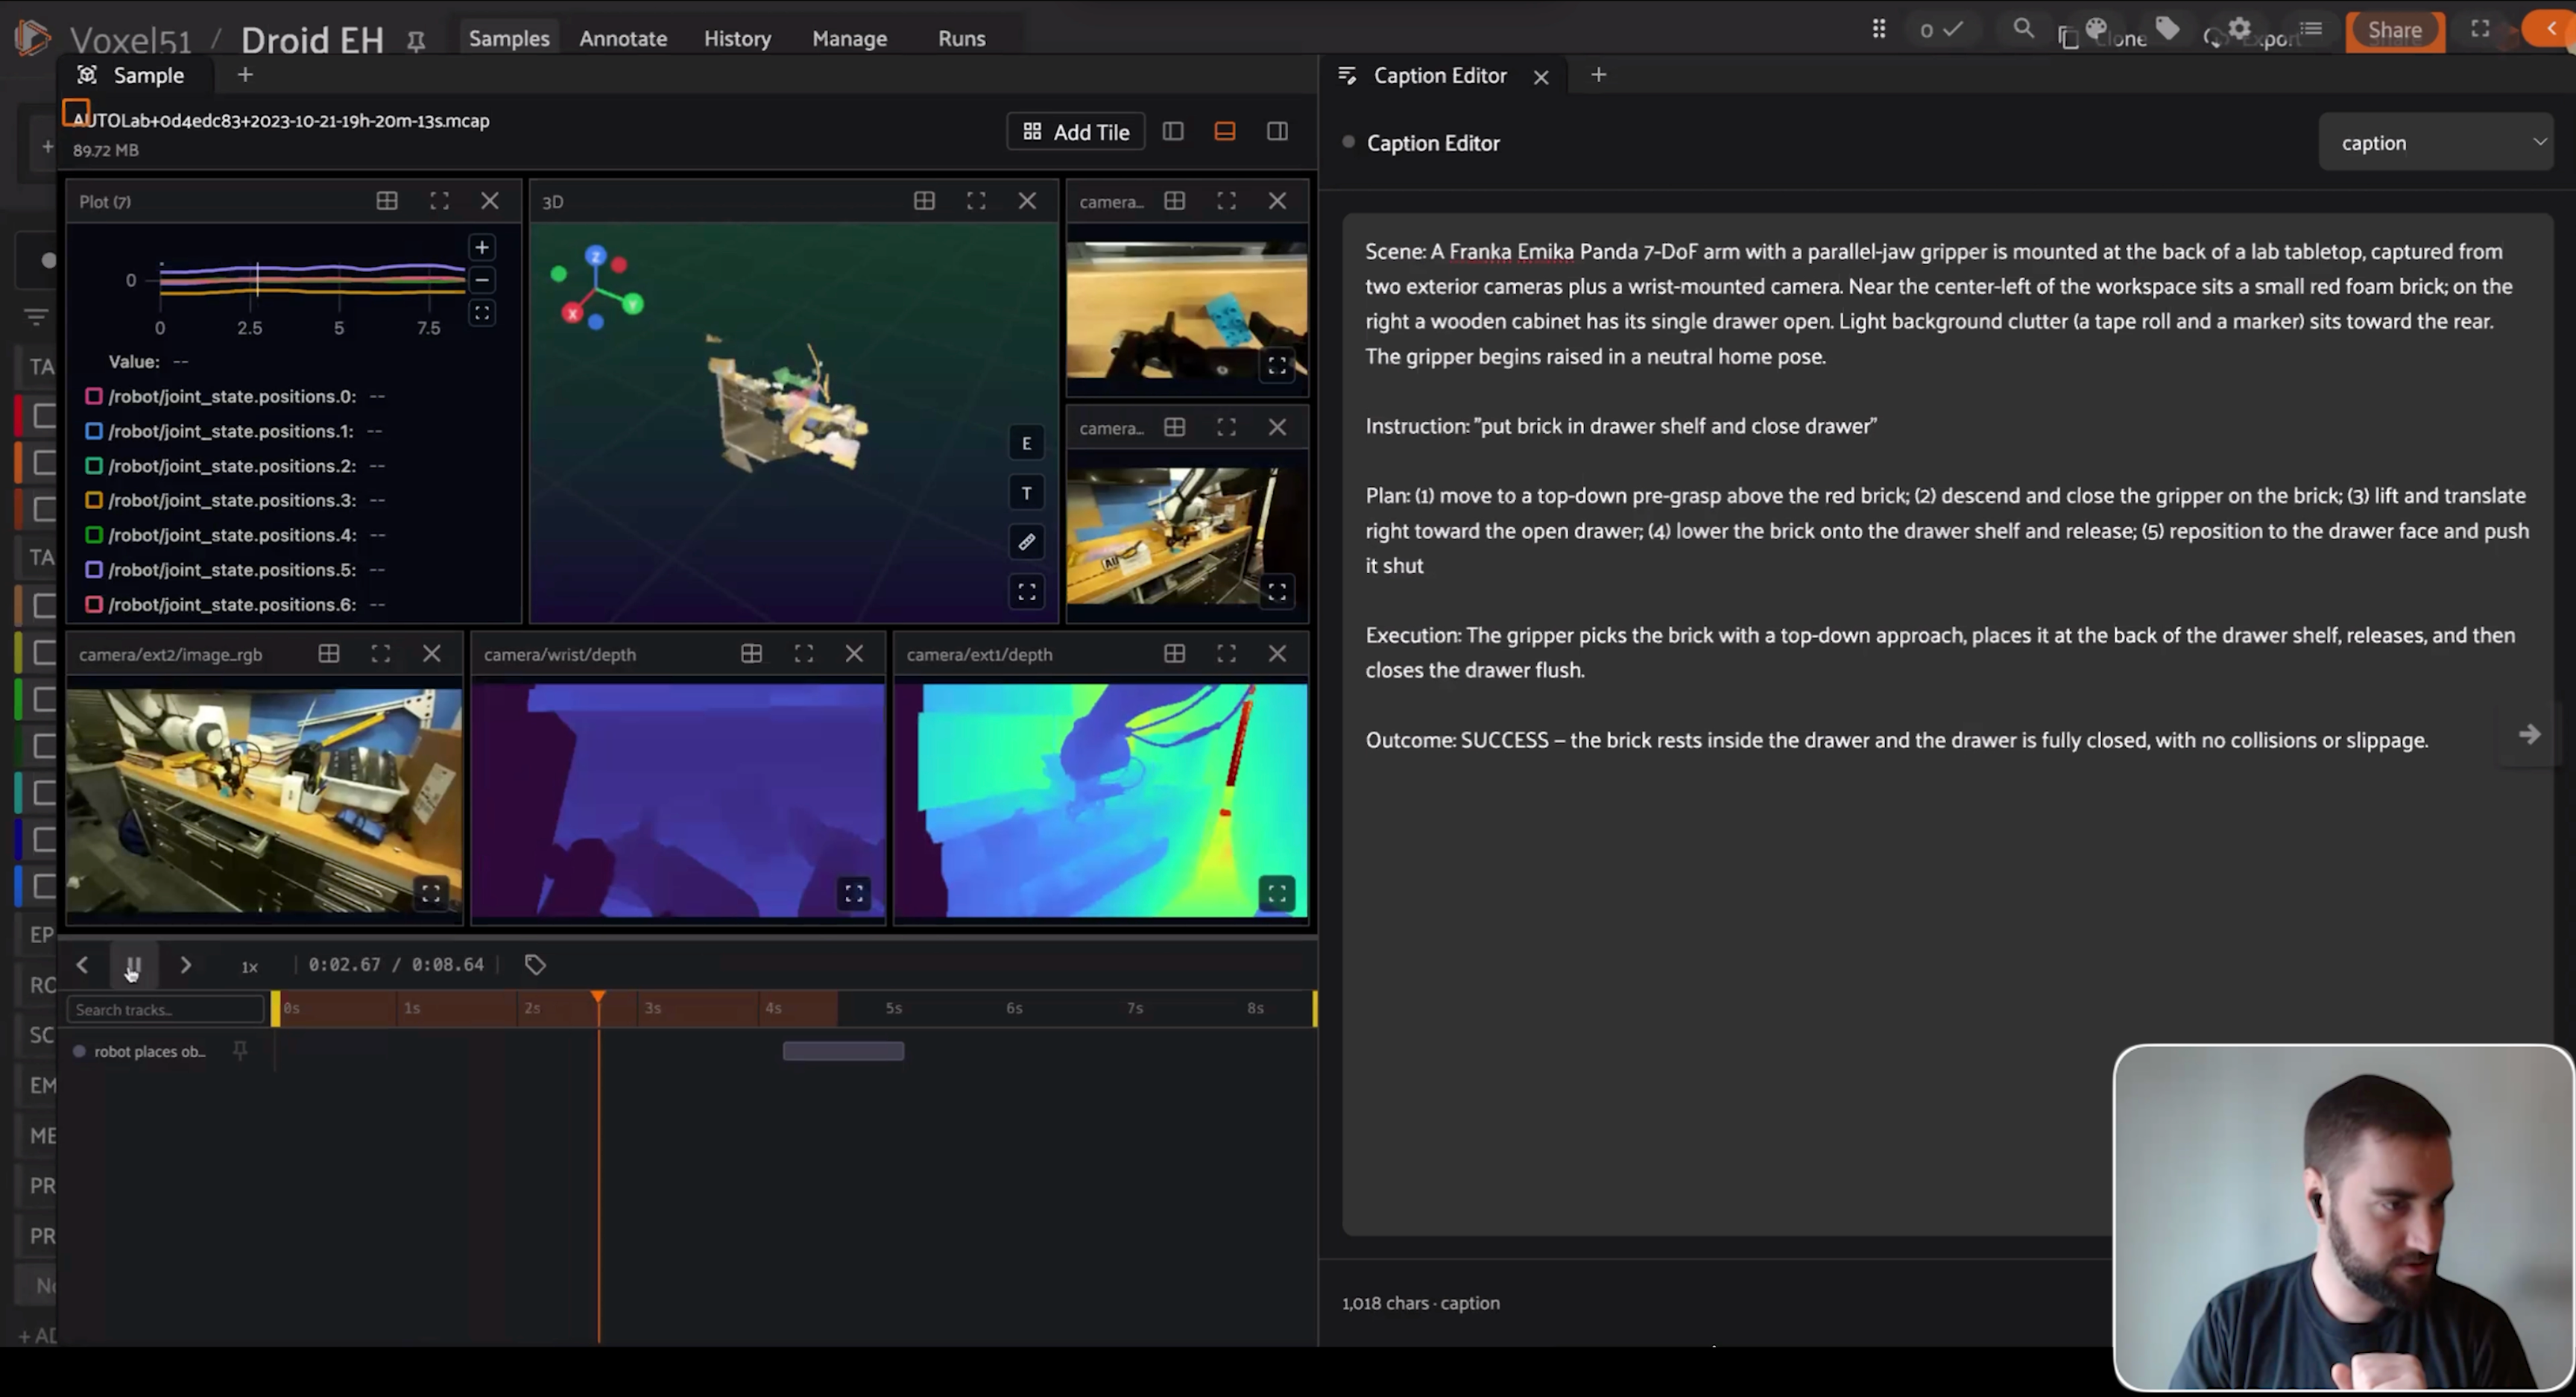Open the Runs tab
Viewport: 2576px width, 1397px height.
click(x=961, y=38)
